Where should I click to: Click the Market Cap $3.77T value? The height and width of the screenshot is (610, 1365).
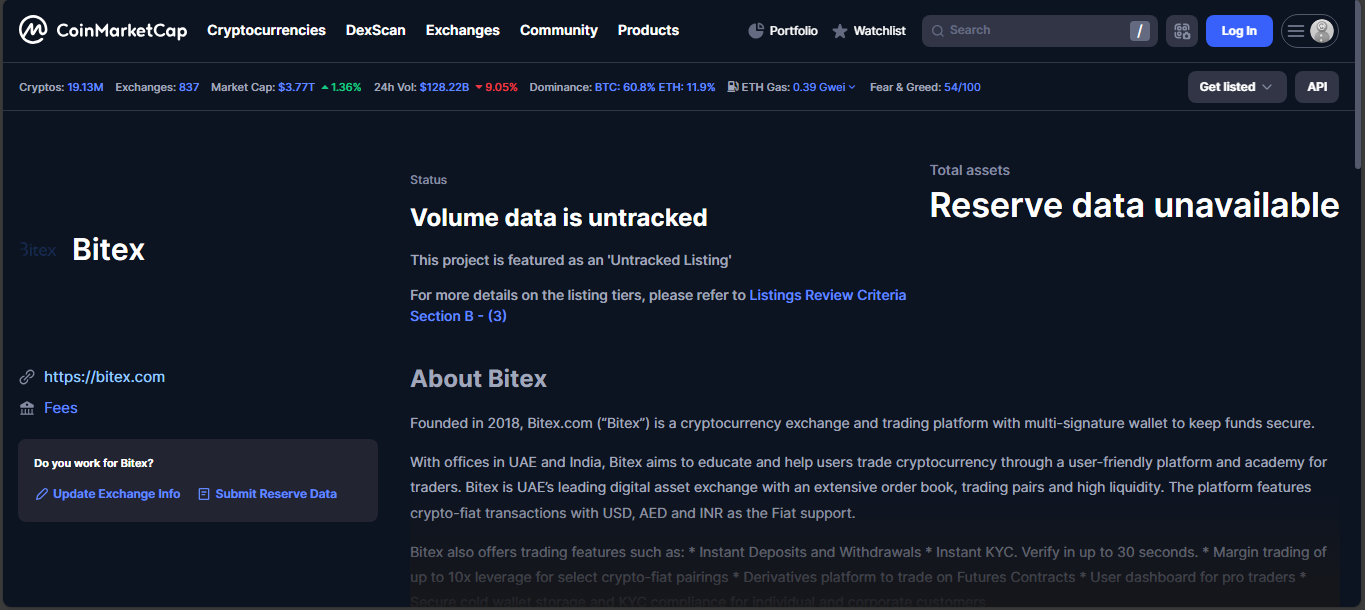296,87
